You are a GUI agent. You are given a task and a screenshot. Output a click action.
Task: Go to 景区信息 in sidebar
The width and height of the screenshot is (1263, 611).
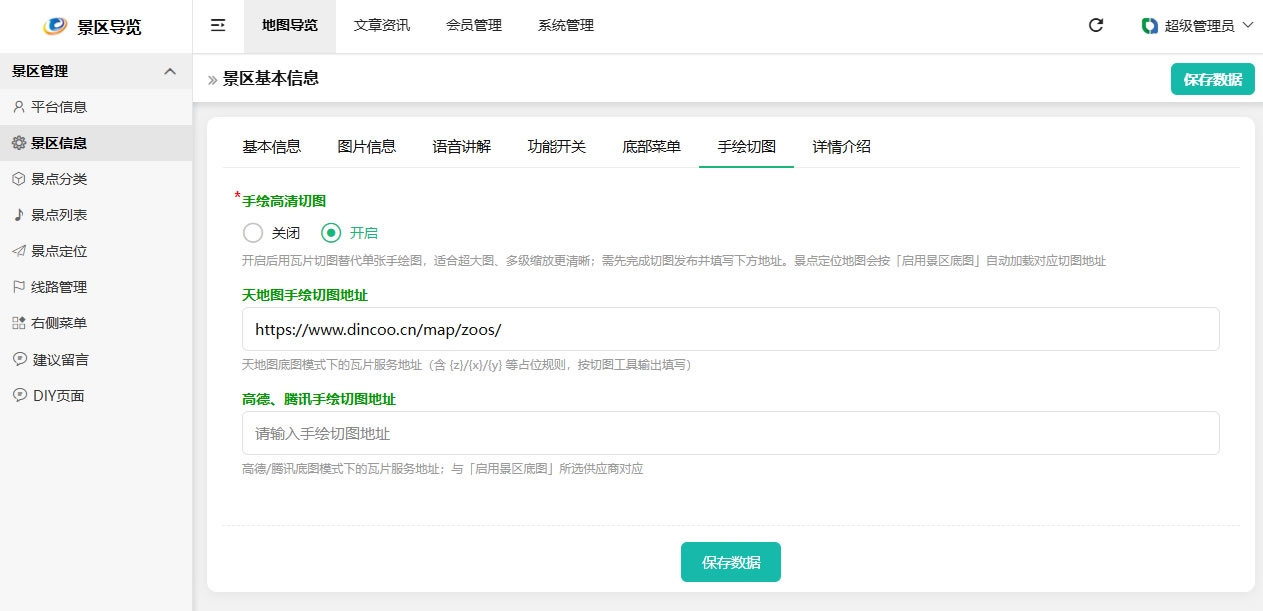tap(96, 143)
